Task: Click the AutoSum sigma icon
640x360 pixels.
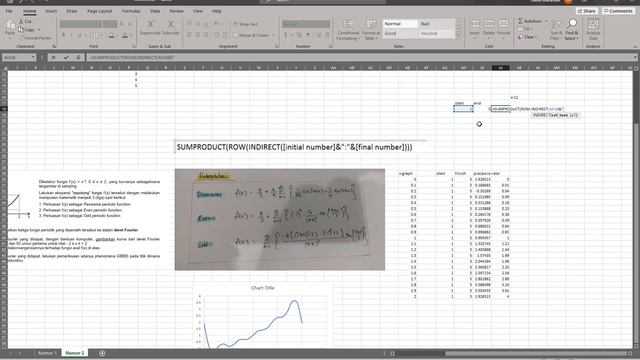Action: pos(521,21)
